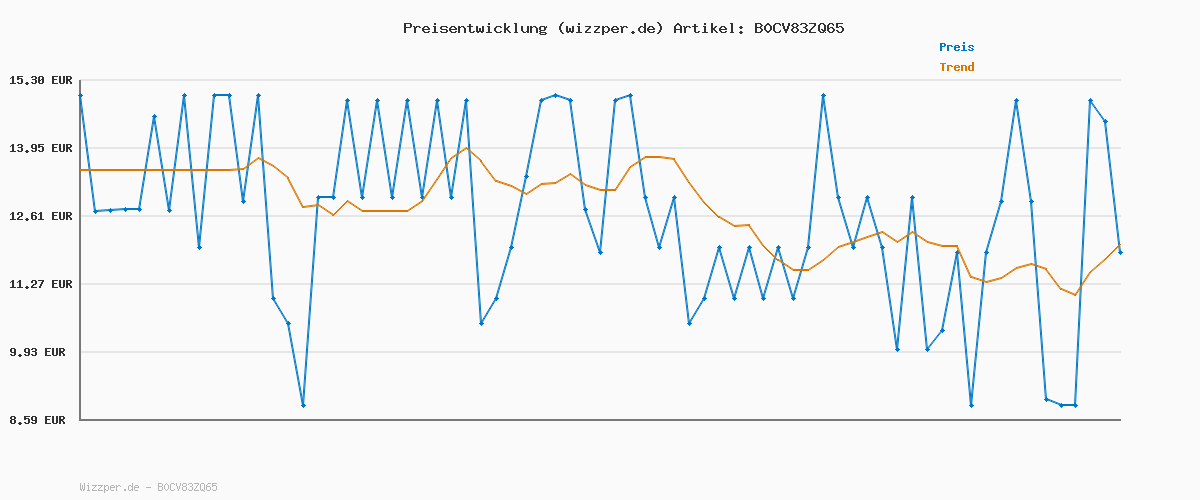Click the "Trend" legend label
1200x500 pixels.
(x=956, y=67)
